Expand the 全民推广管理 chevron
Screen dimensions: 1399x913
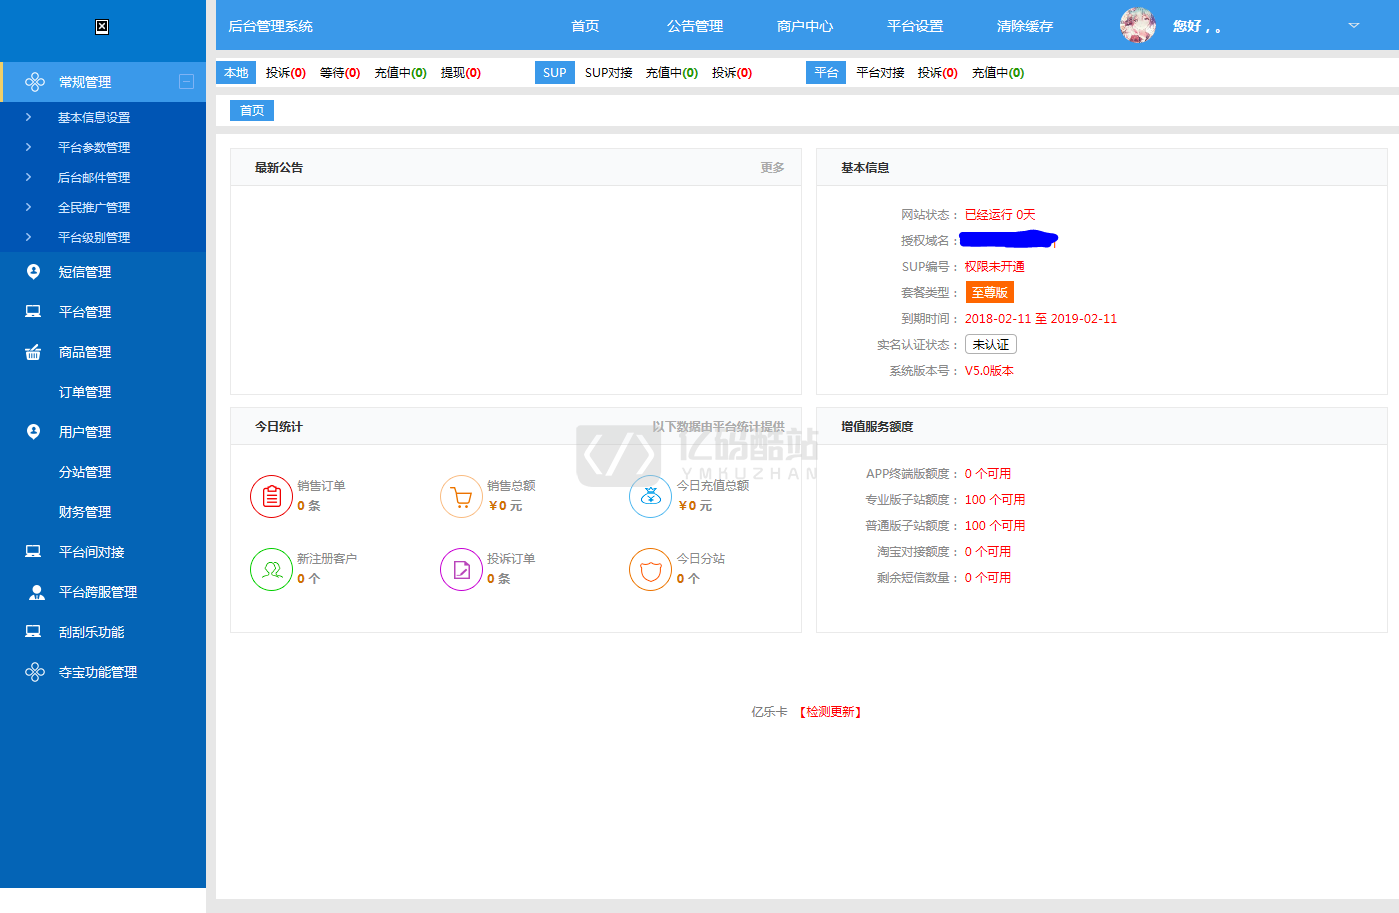tap(28, 207)
